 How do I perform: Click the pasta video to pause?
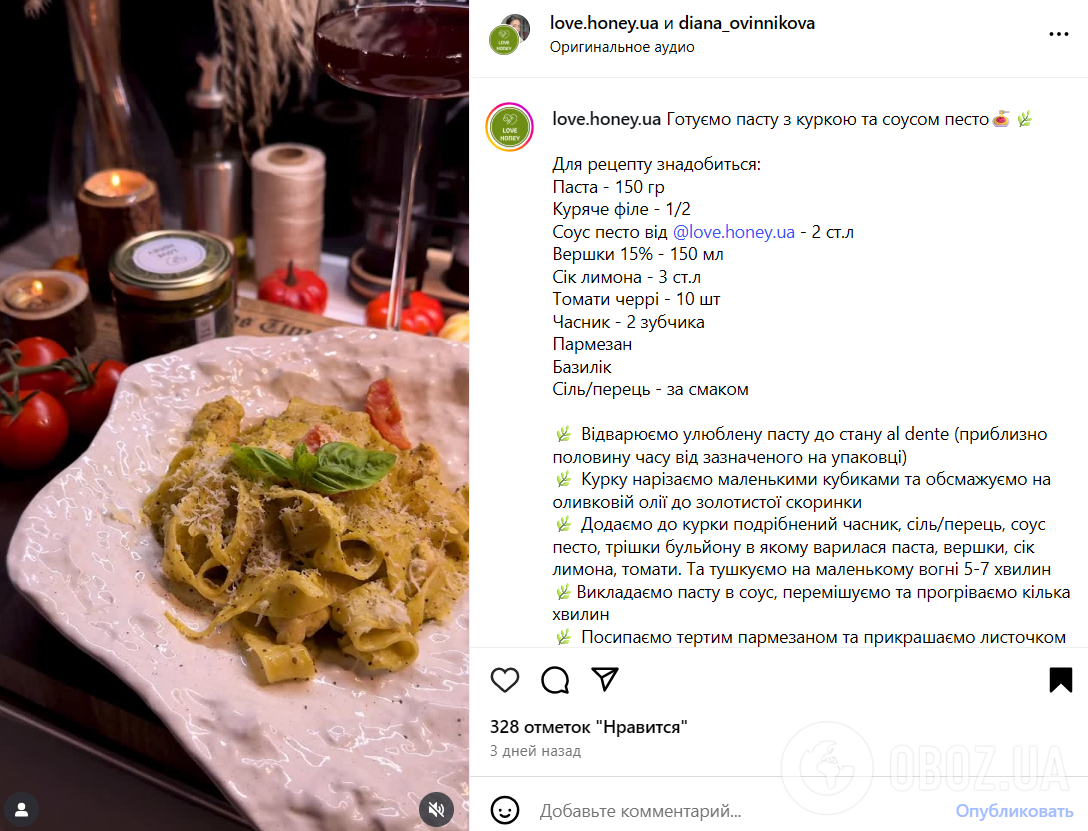tap(235, 416)
